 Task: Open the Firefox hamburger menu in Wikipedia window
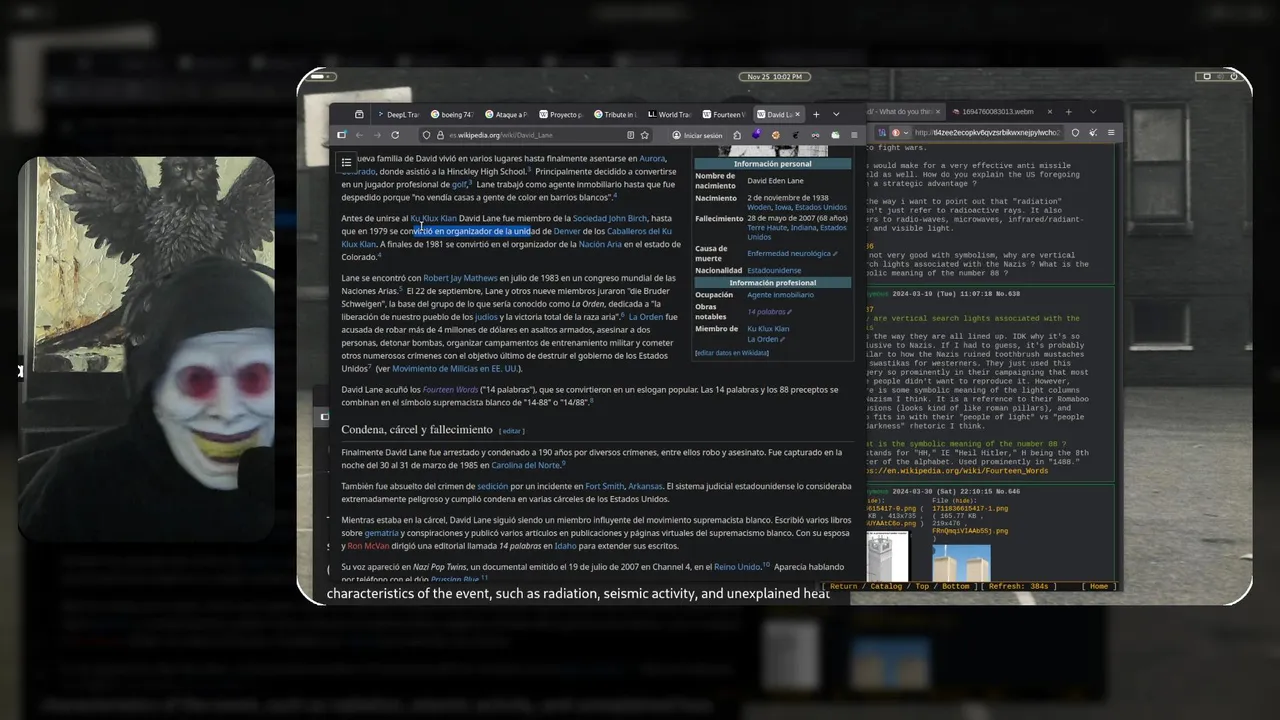854,135
